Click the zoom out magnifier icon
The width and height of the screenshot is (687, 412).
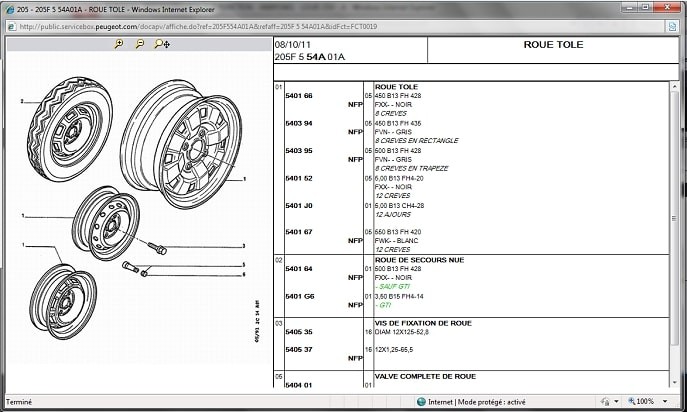click(139, 44)
